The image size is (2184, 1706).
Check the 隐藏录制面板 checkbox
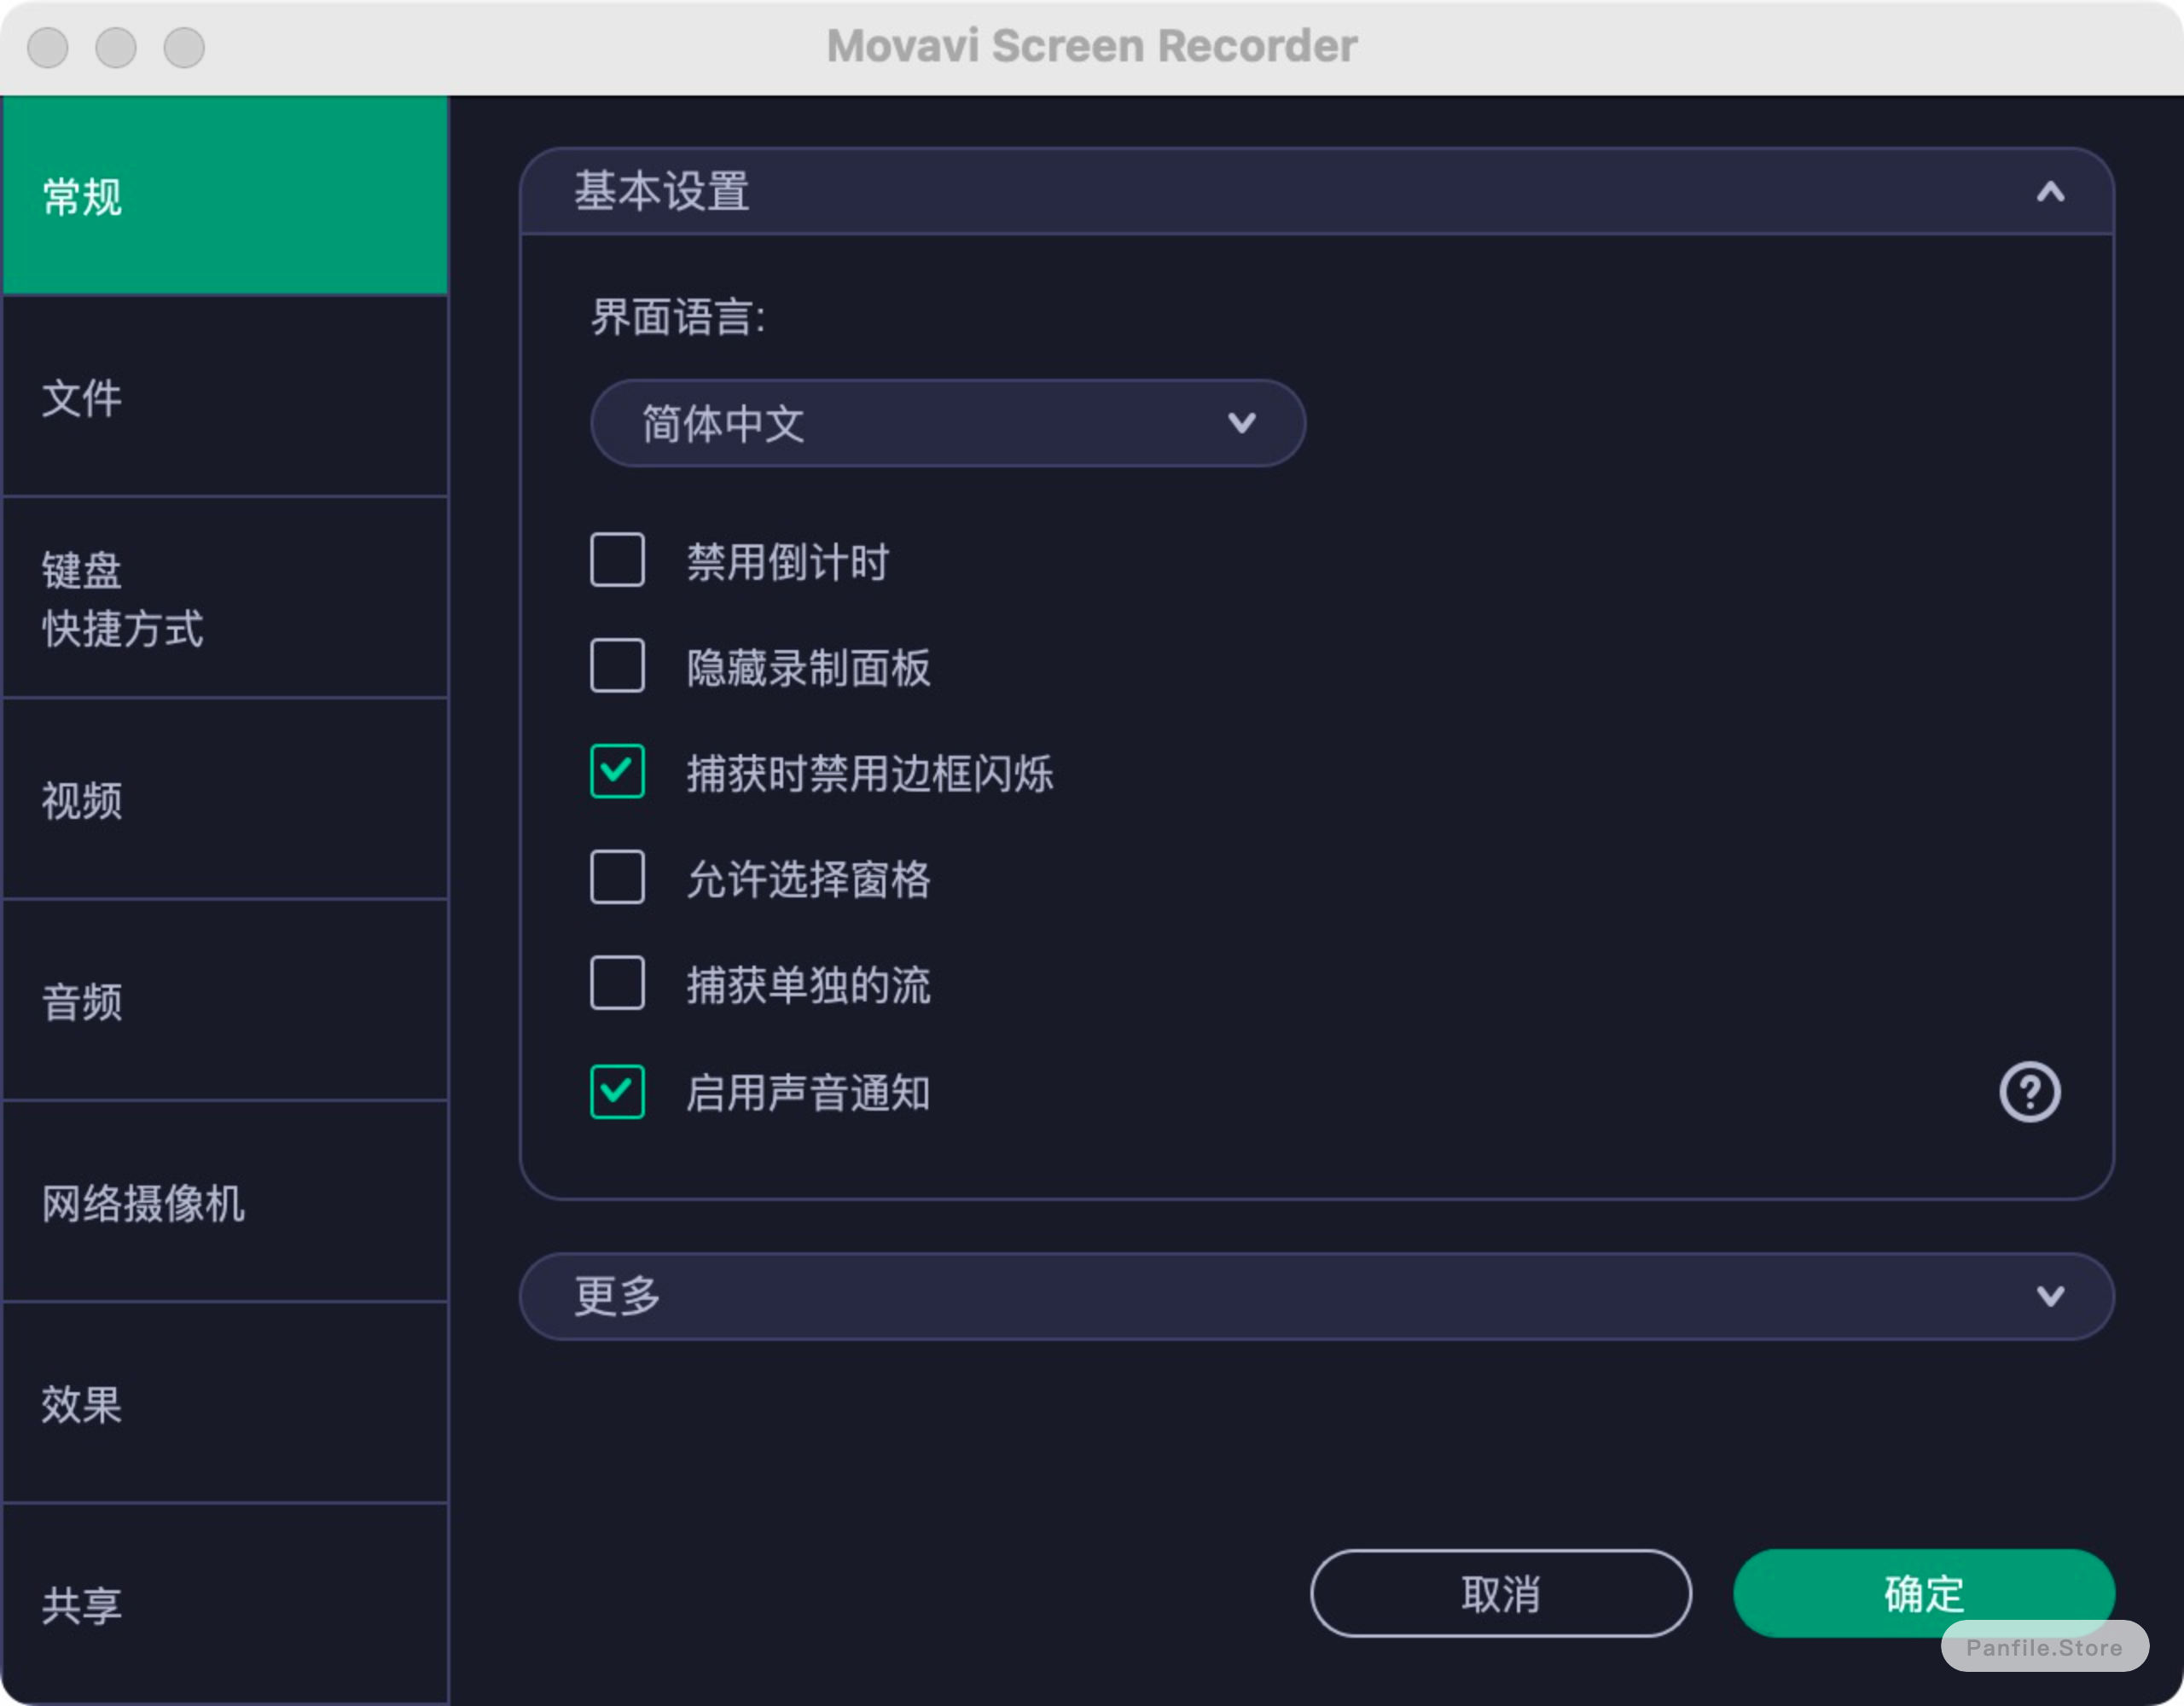pos(617,666)
